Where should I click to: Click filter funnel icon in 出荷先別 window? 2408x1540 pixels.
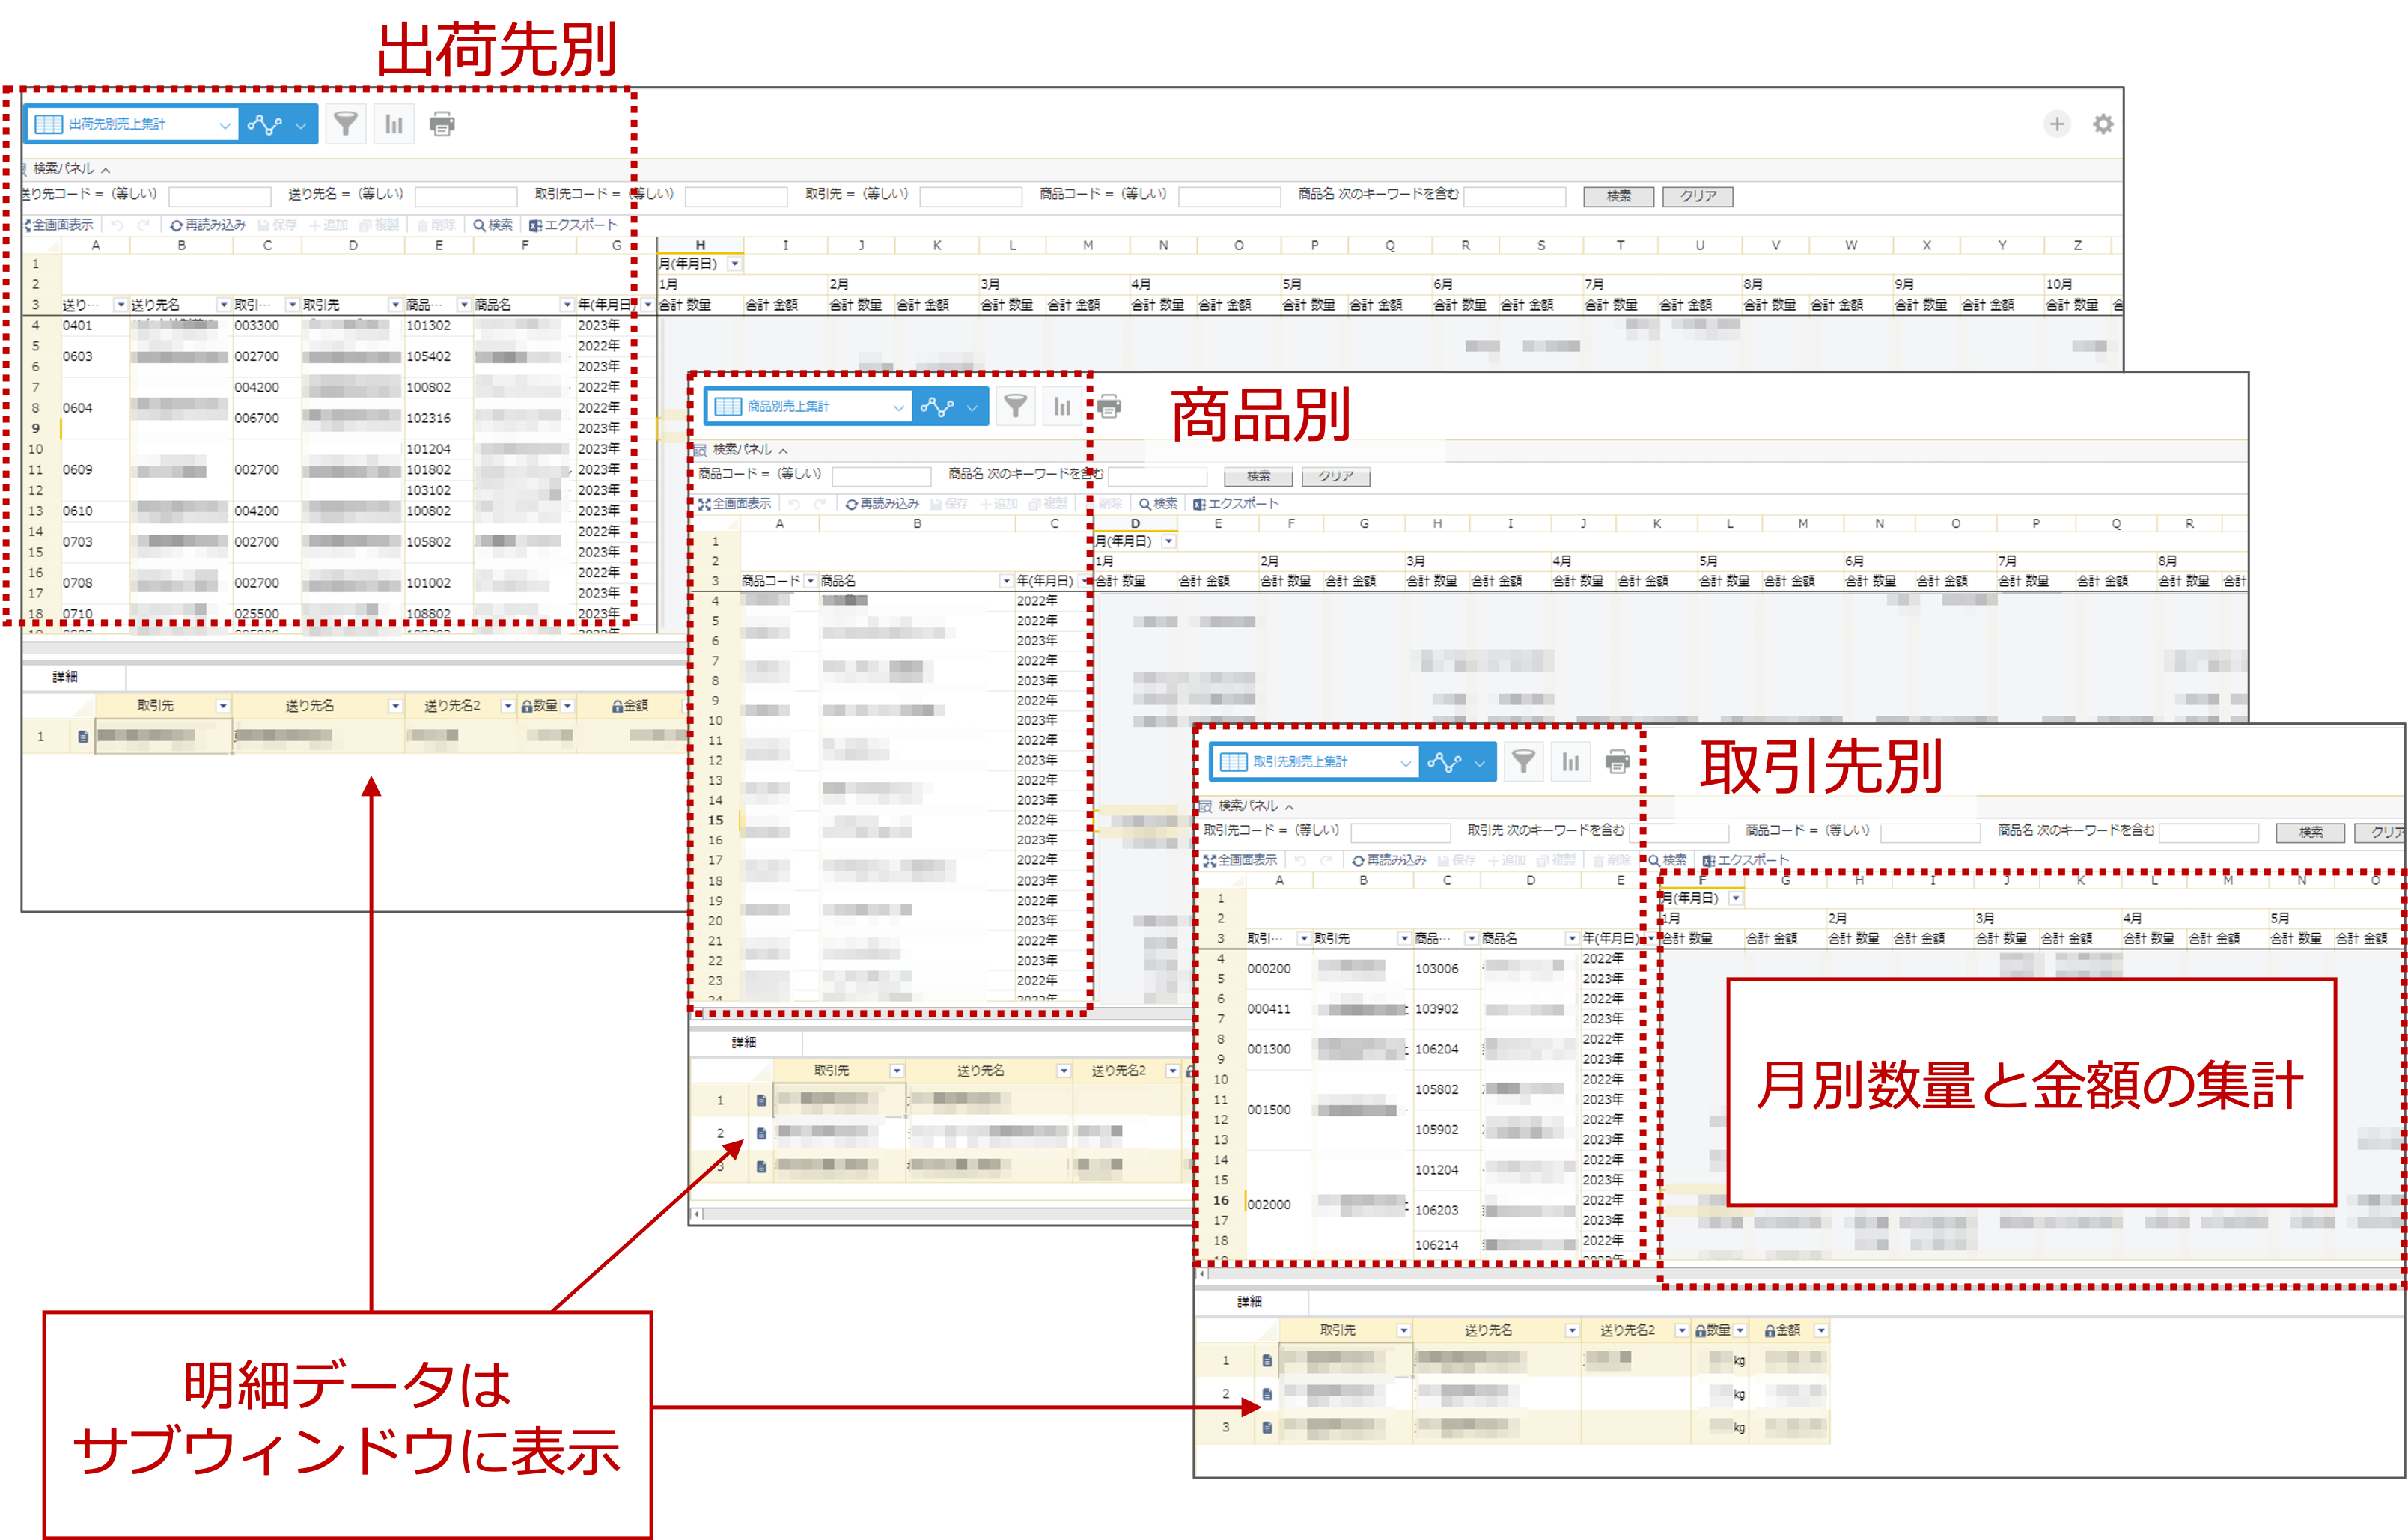[345, 124]
